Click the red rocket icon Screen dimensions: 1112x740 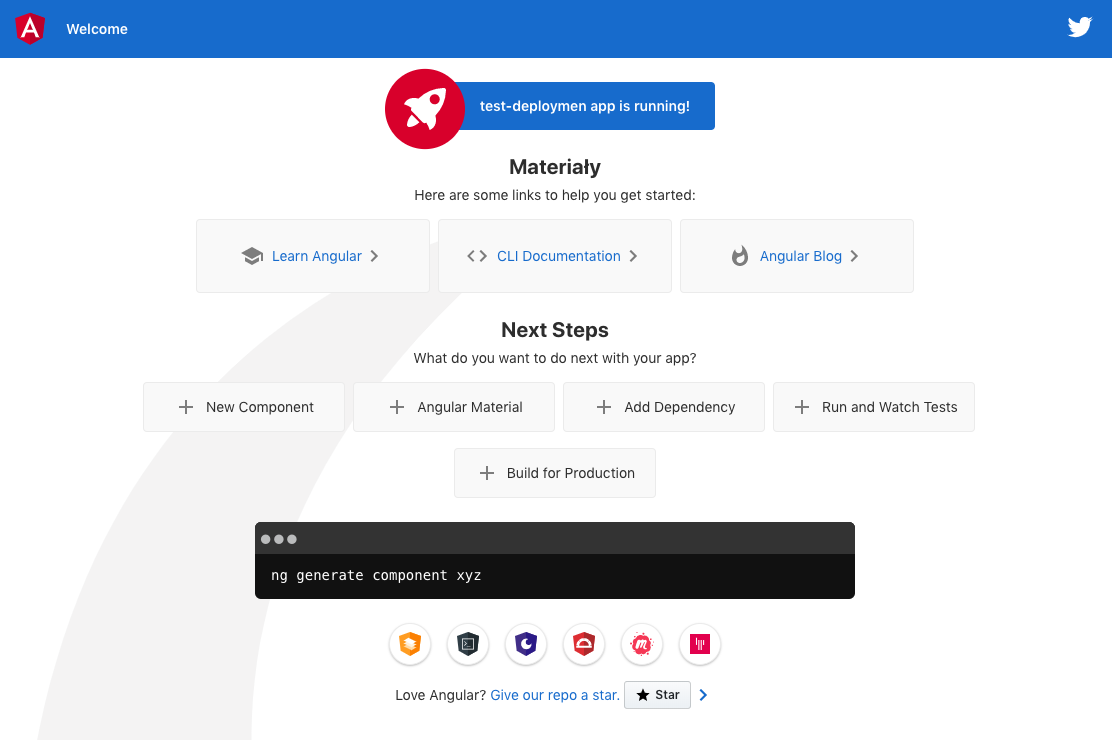[x=425, y=109]
